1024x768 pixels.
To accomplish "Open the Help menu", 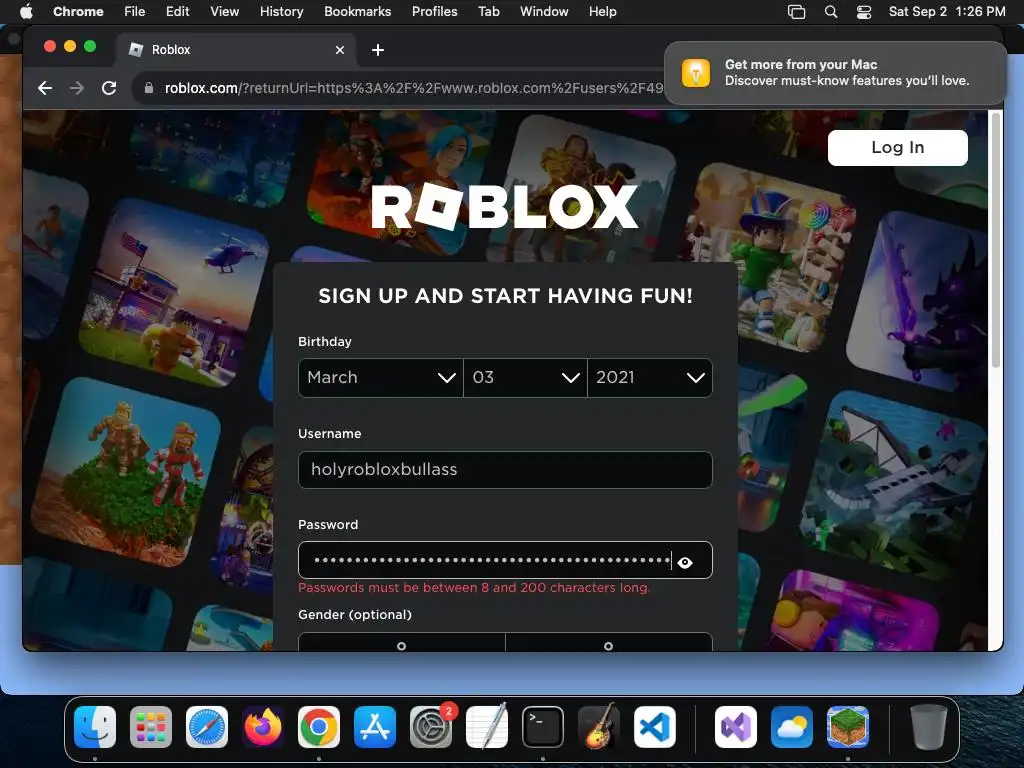I will (602, 11).
